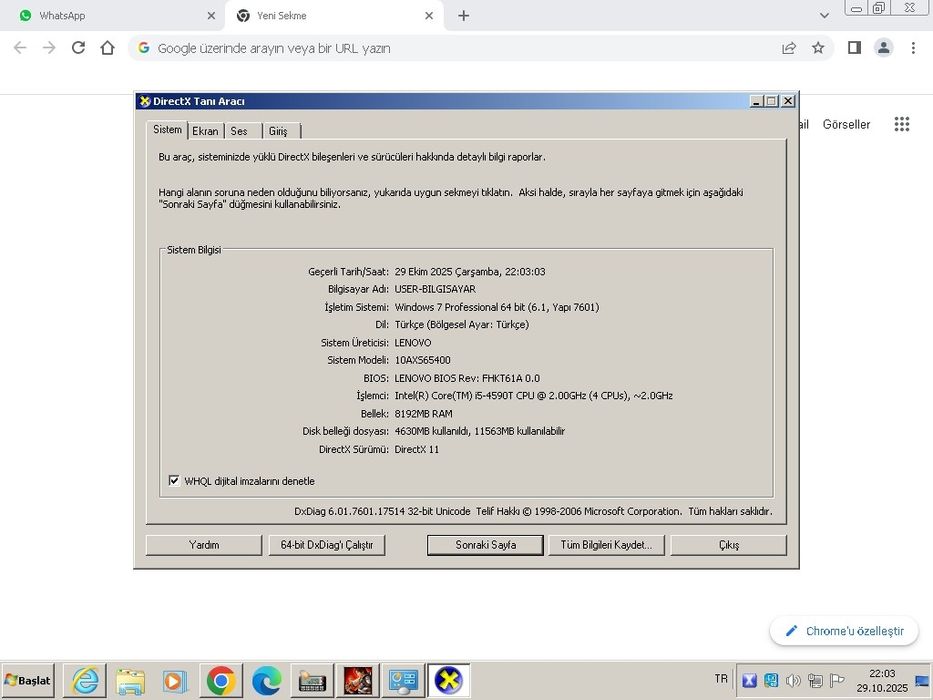
Task: Toggle WHQL dijital imzalarını denetle checkbox
Action: (174, 480)
